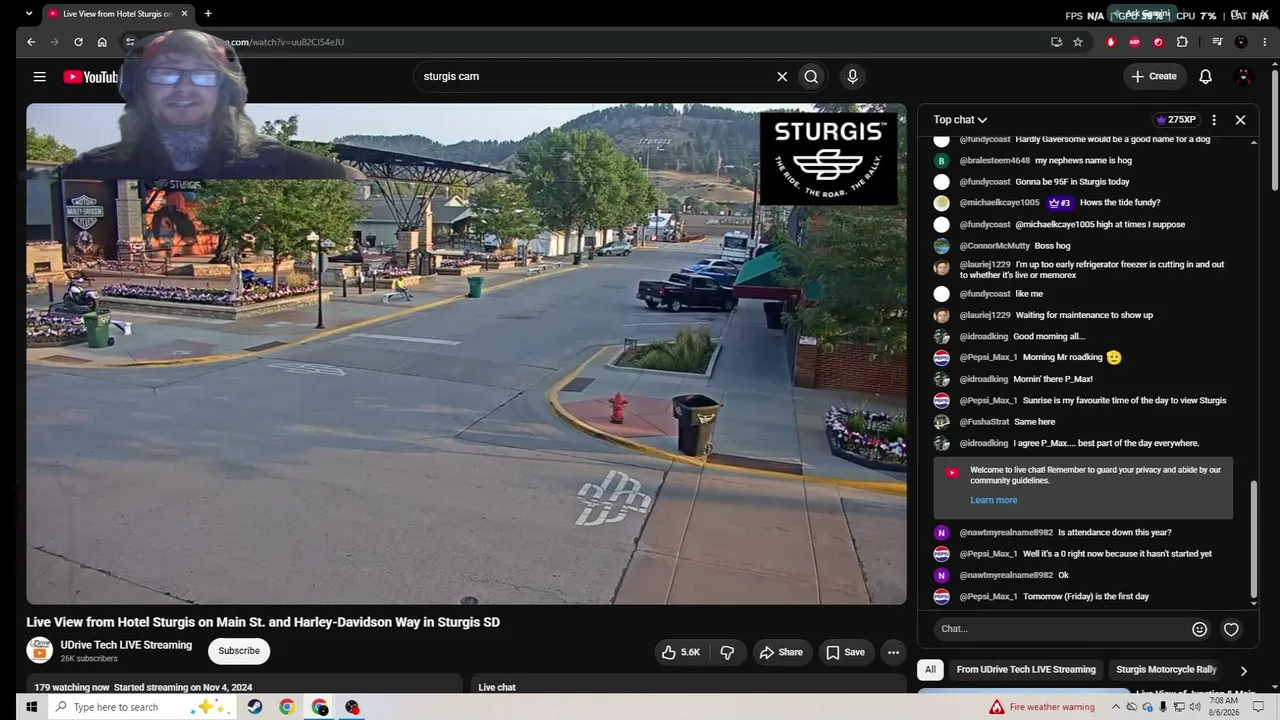
Task: Select the From UDrive Tech LIVE Streaming chip
Action: point(1026,670)
